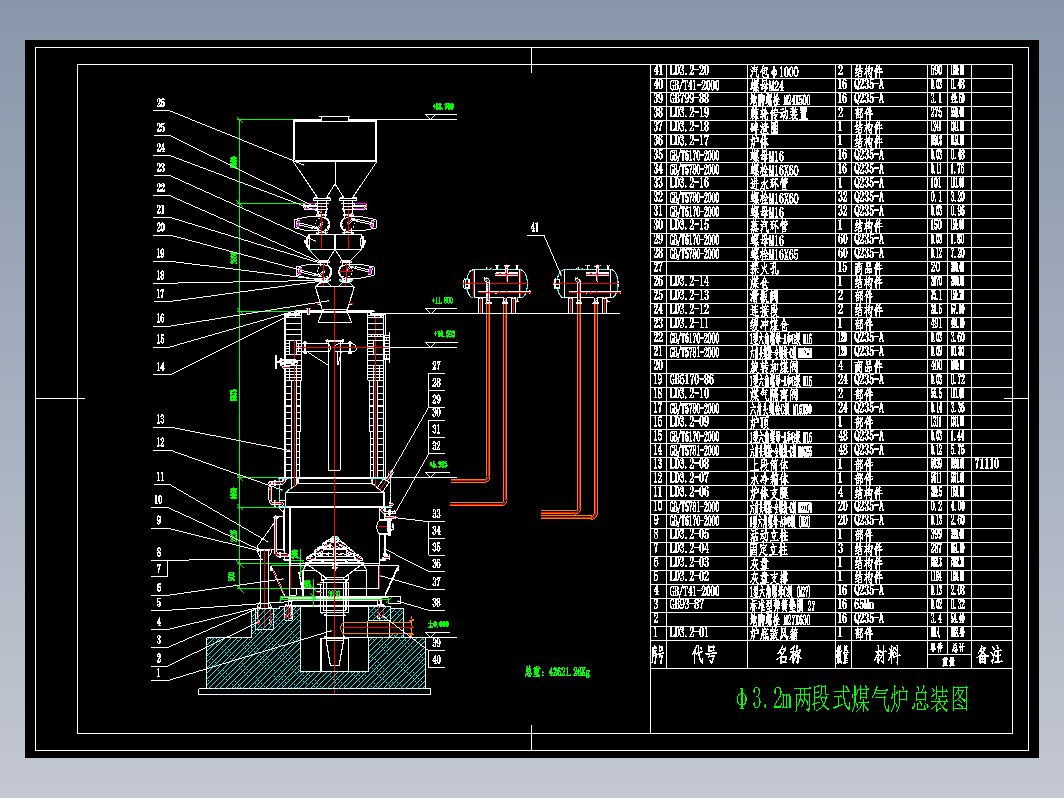Click the 备注 column header in the parts table
Viewport: 1064px width, 798px height.
point(989,655)
